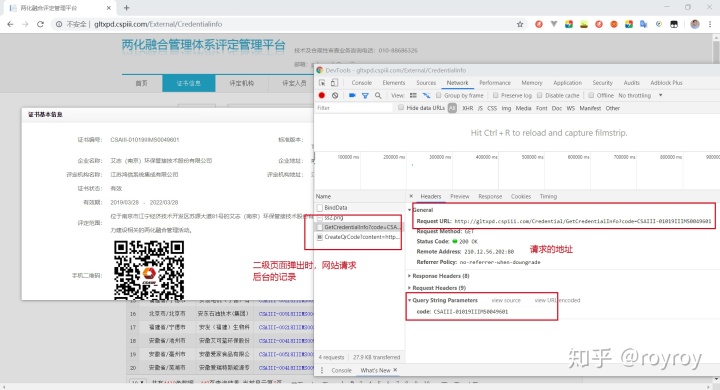Screen dimensions: 720x390
Task: Tick the Disable cache checkbox
Action: pyautogui.click(x=540, y=96)
